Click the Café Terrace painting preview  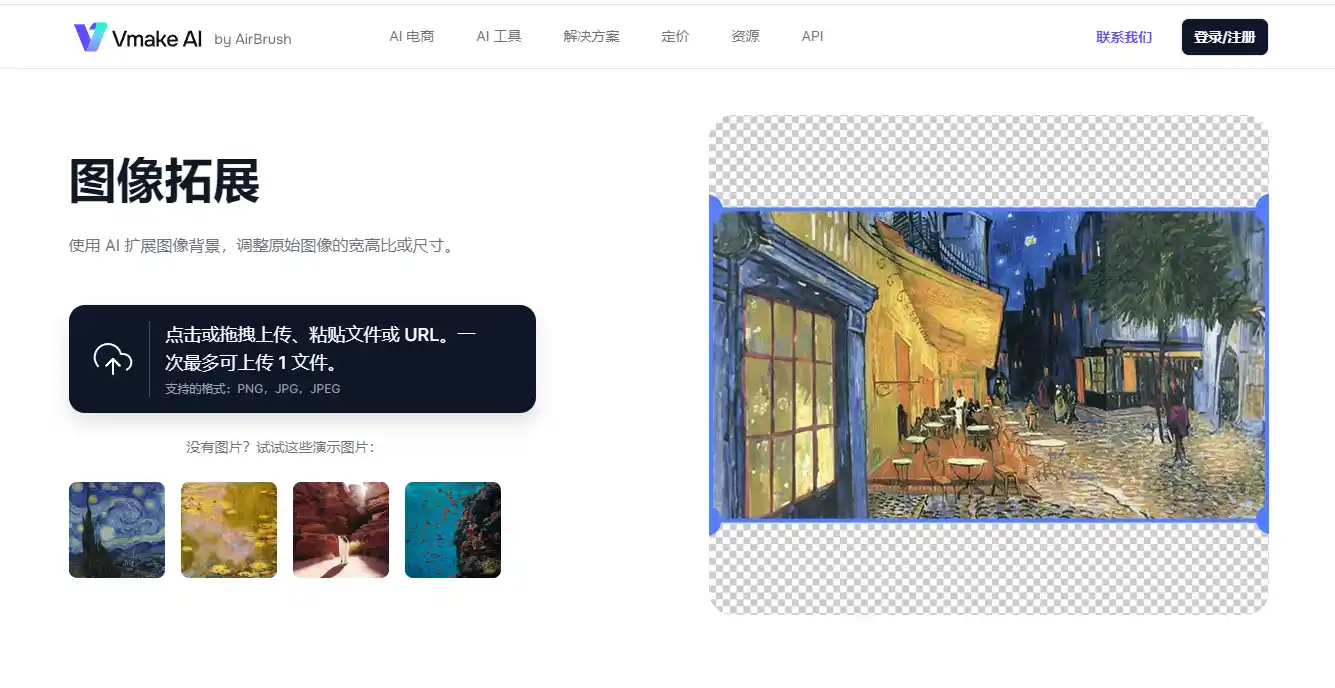click(x=989, y=365)
